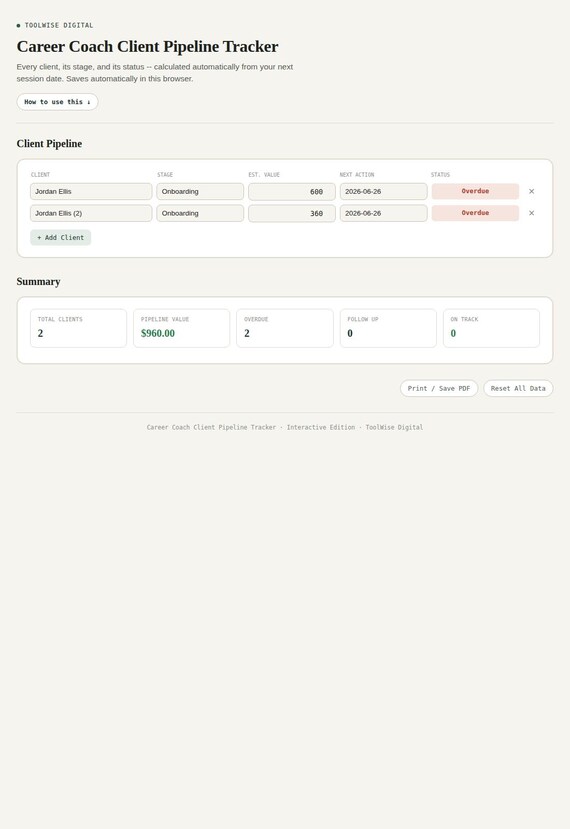Screen dimensions: 570x829
Task: Open the How to use this guide
Action: [x=57, y=102]
